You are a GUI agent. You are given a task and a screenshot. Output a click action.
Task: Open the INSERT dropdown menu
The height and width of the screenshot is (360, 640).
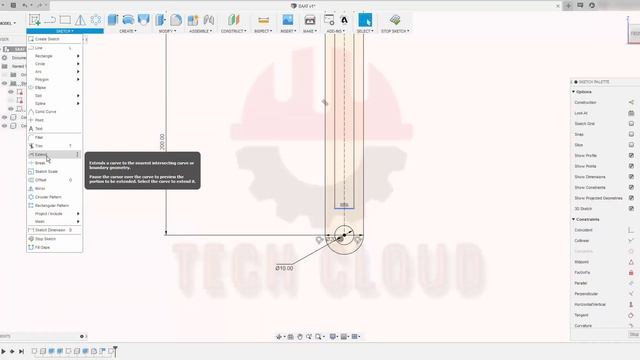(x=288, y=31)
